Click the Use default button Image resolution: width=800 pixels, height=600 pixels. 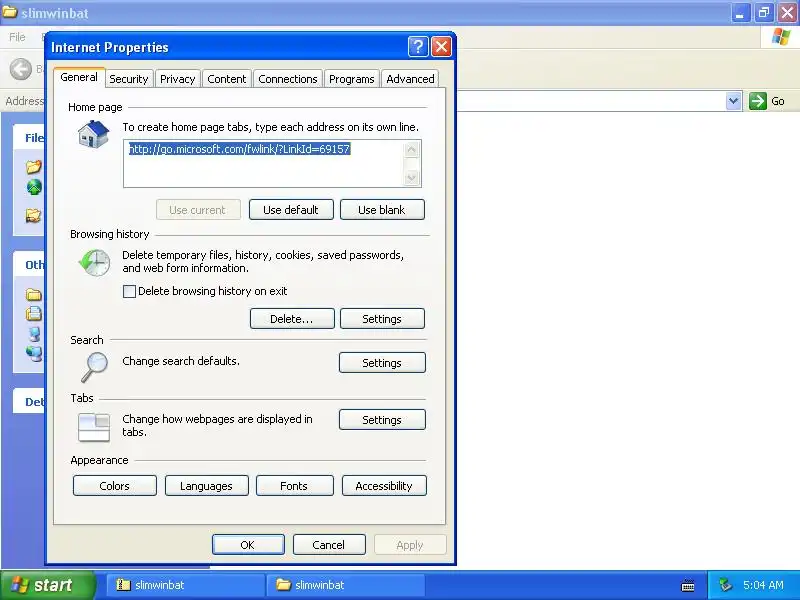coord(291,210)
